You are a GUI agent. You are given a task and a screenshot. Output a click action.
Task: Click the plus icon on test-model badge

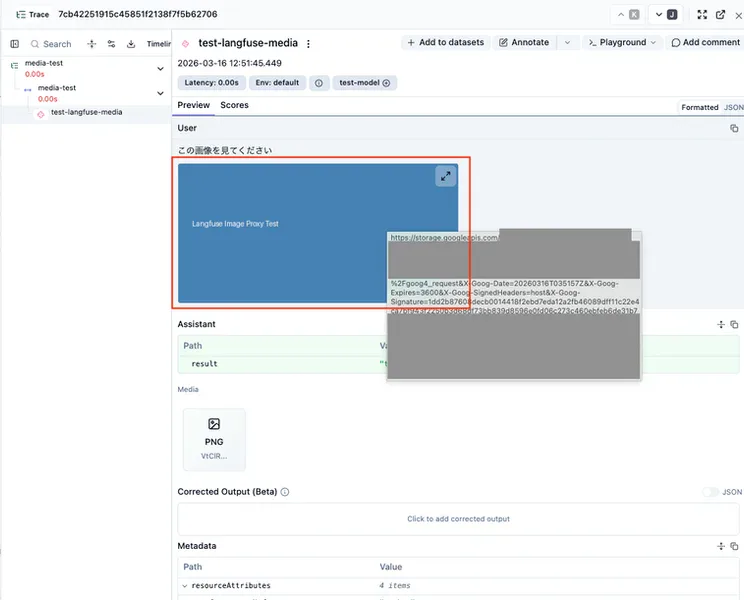click(x=386, y=83)
